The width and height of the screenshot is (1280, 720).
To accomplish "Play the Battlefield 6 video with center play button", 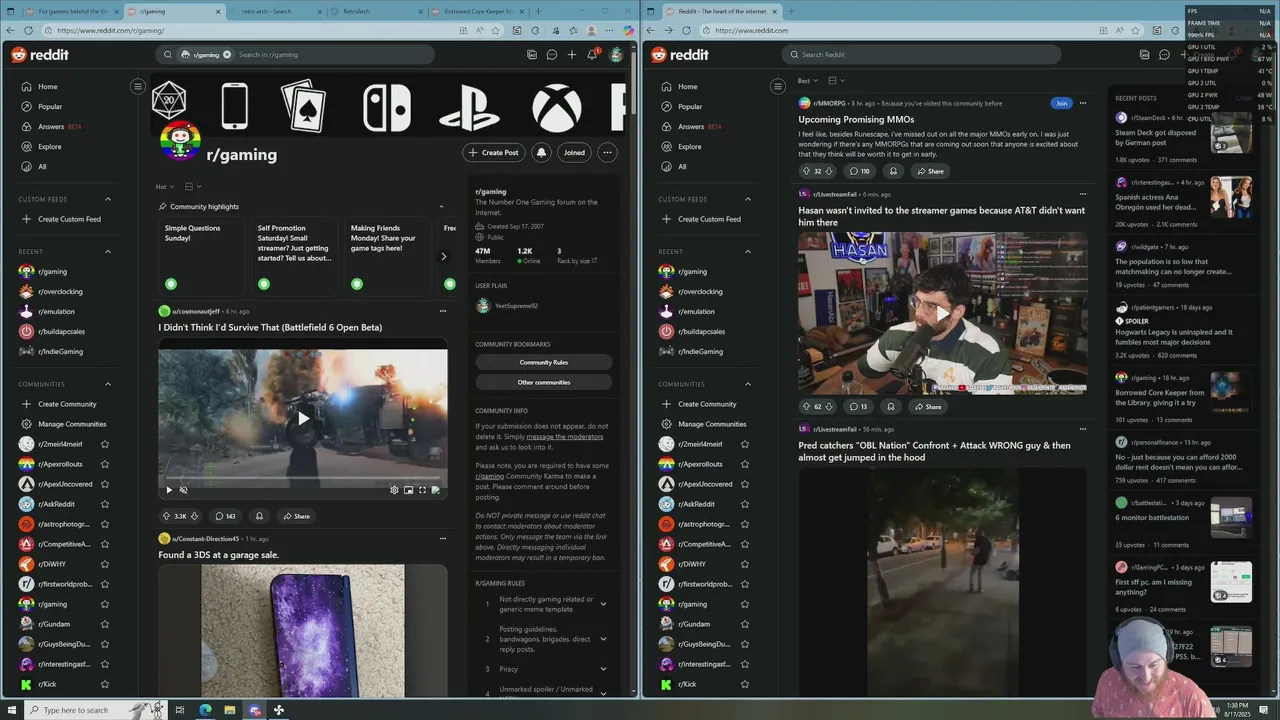I will pyautogui.click(x=303, y=418).
